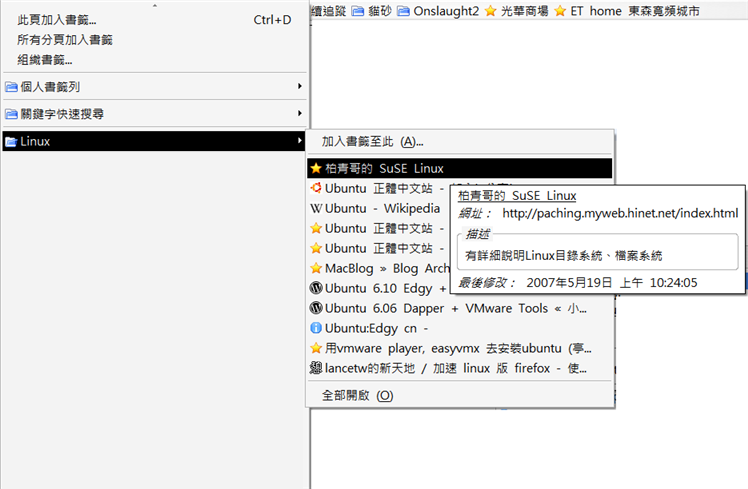This screenshot has height=489, width=748.
Task: Click the folder icon beside 貓砂 in bookmarks toolbar
Action: click(358, 11)
